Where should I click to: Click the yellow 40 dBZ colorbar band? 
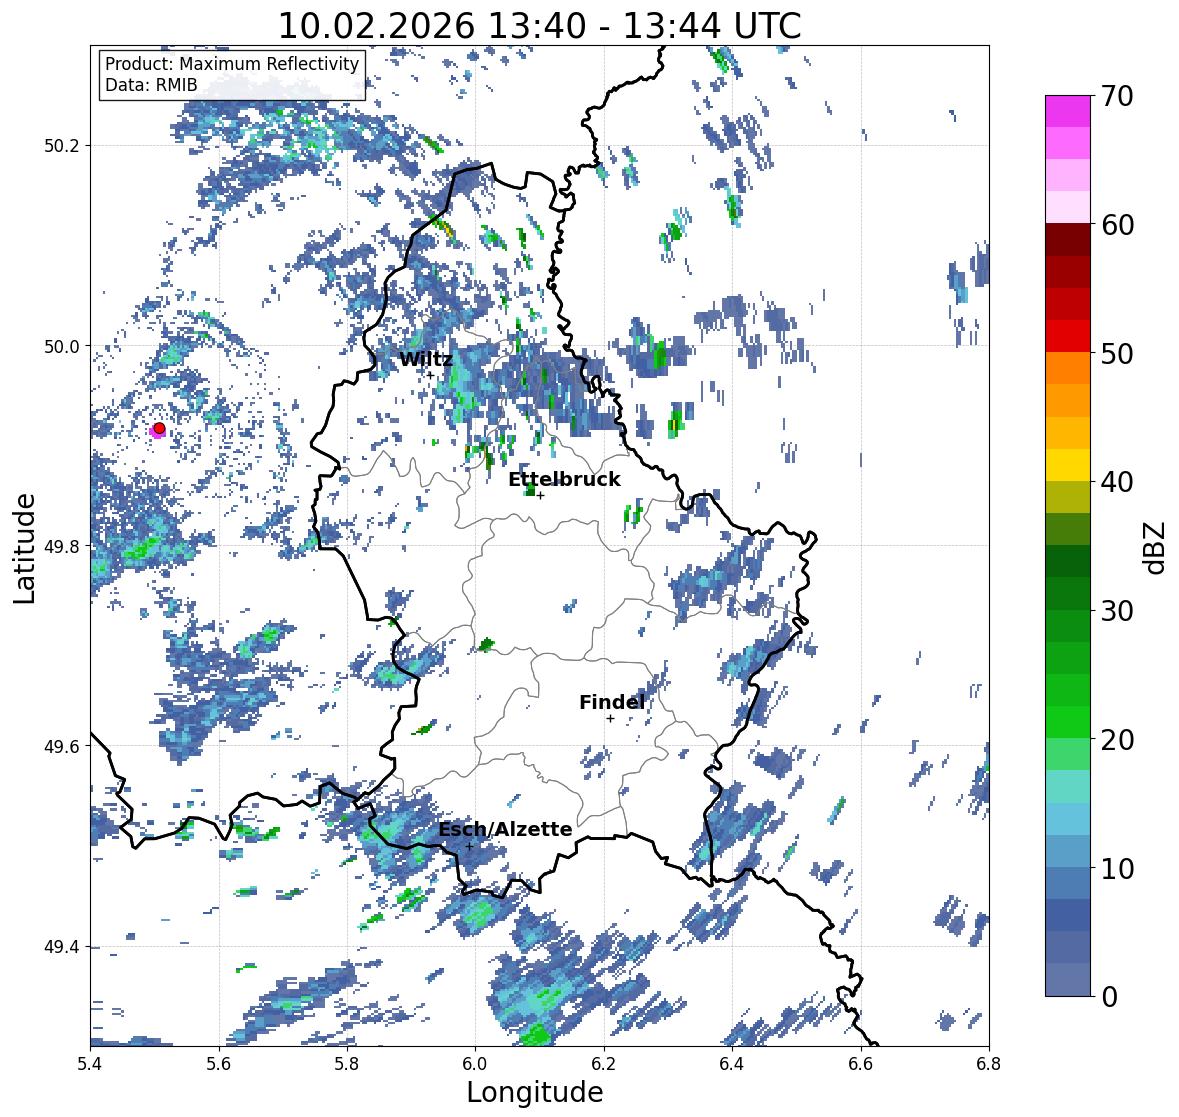pos(1067,465)
